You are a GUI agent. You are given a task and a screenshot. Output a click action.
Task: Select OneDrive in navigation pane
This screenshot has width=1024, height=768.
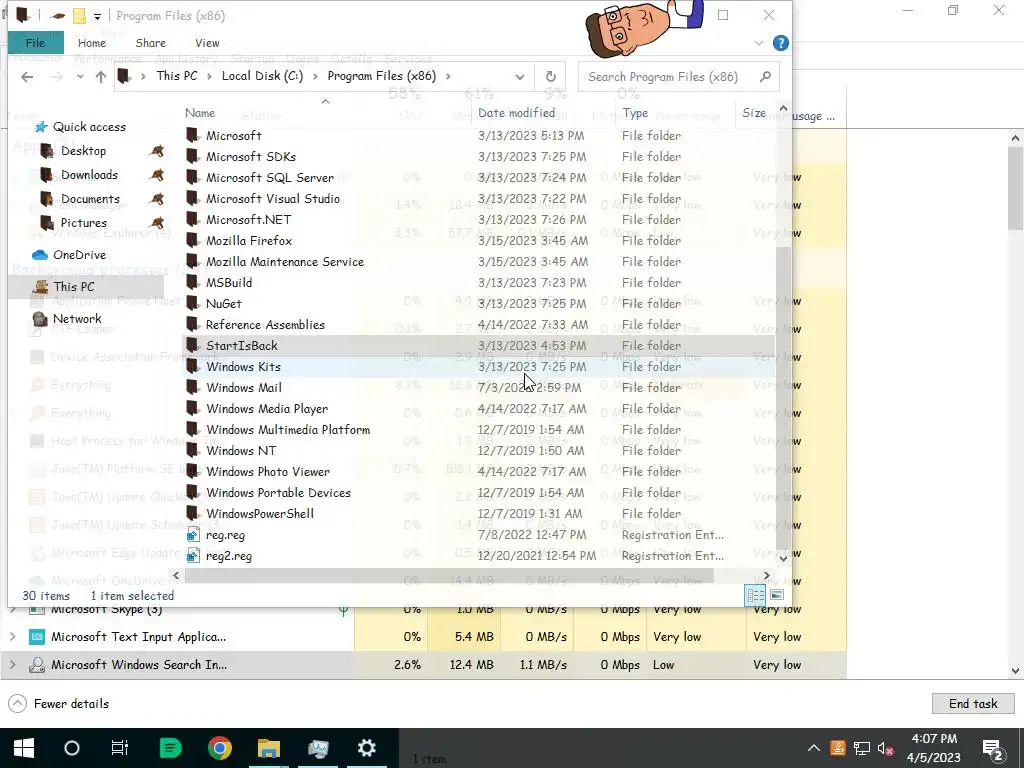coord(79,255)
